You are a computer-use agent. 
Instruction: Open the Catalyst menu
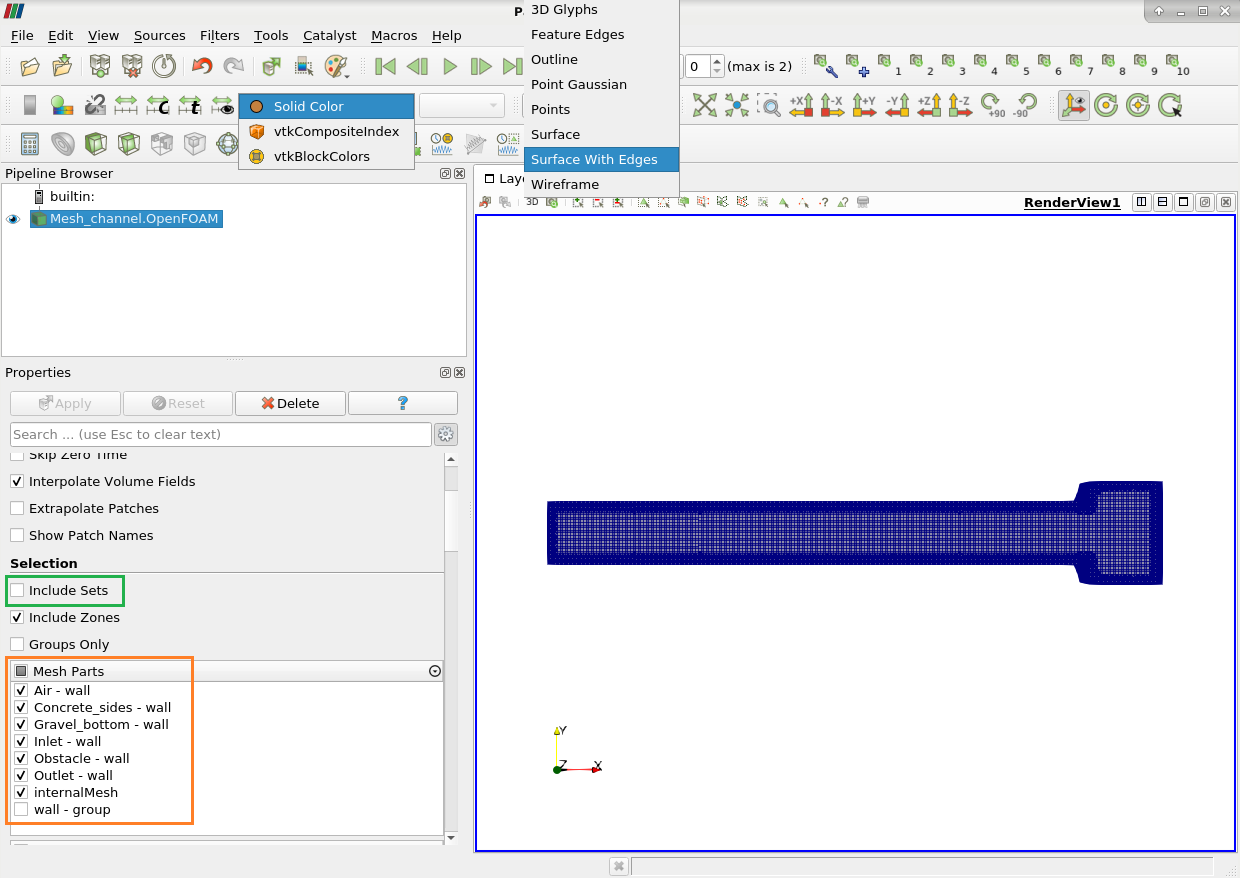[x=329, y=35]
